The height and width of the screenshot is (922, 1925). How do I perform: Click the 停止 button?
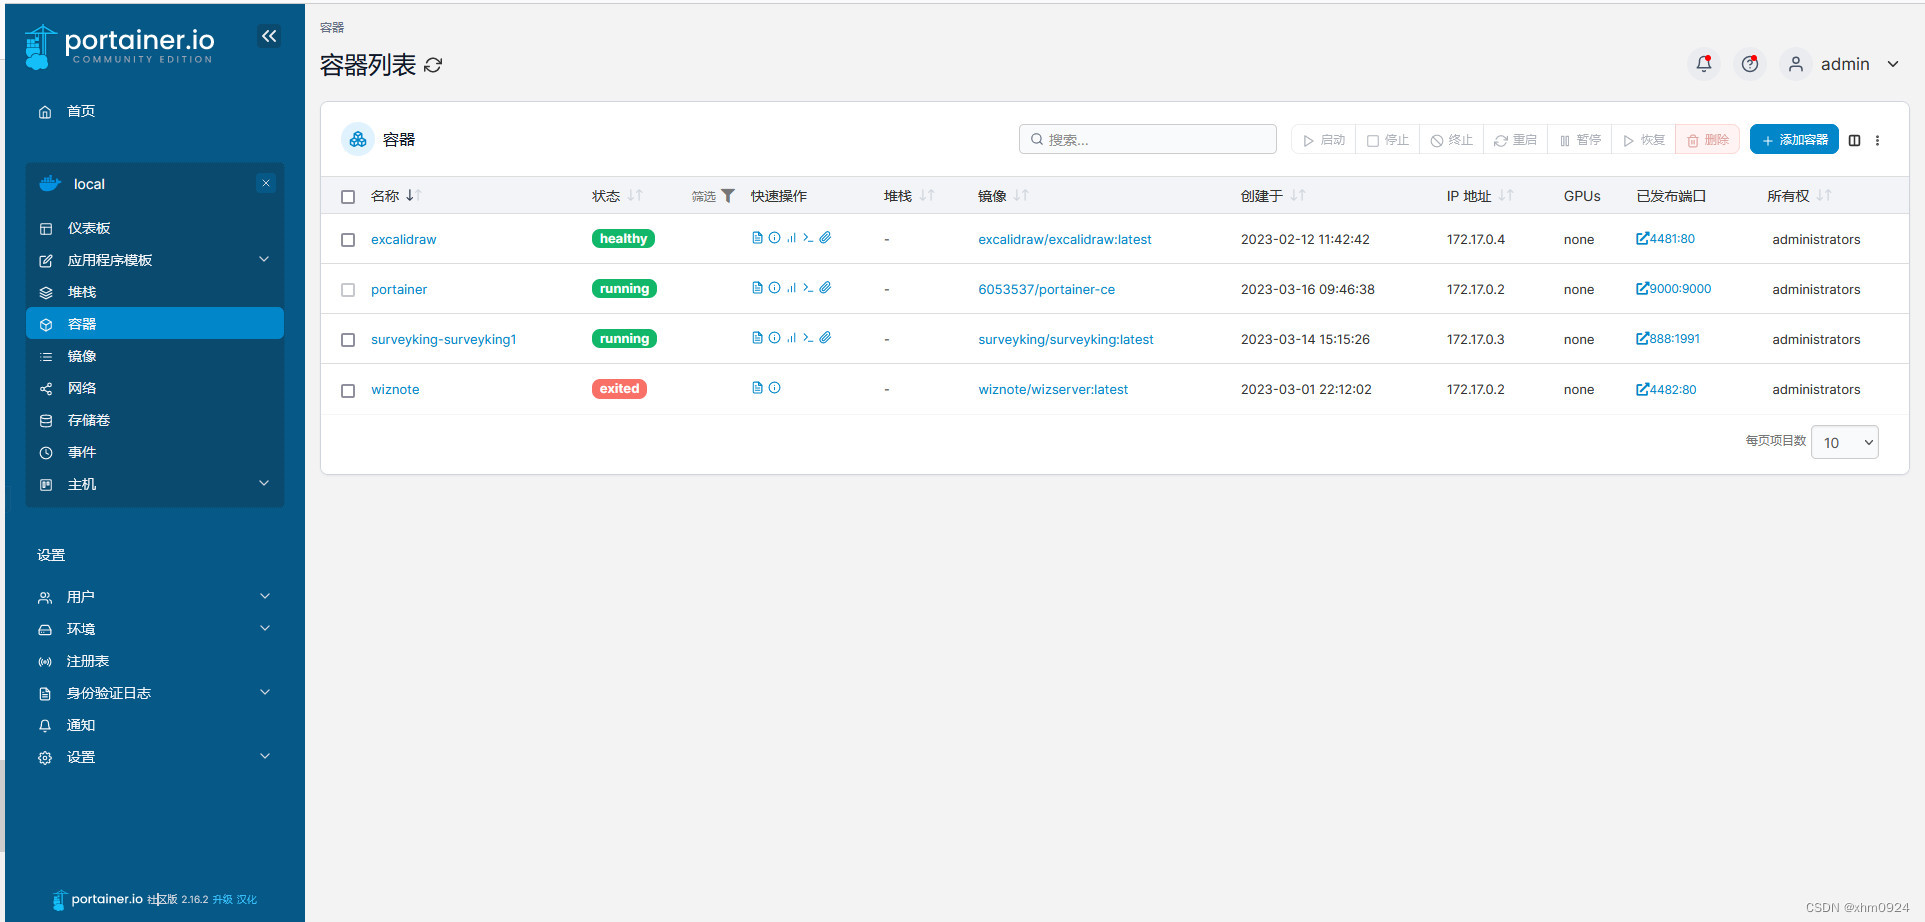click(1388, 140)
